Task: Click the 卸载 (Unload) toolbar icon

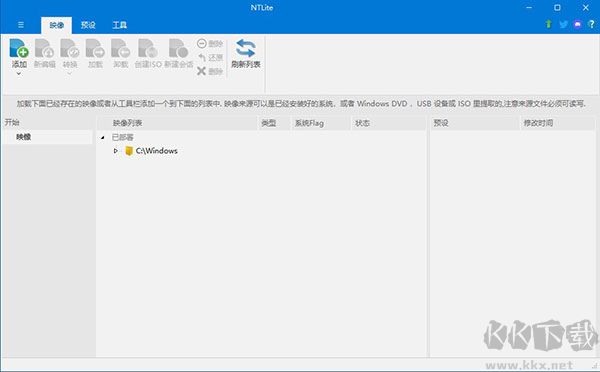Action: pos(121,48)
